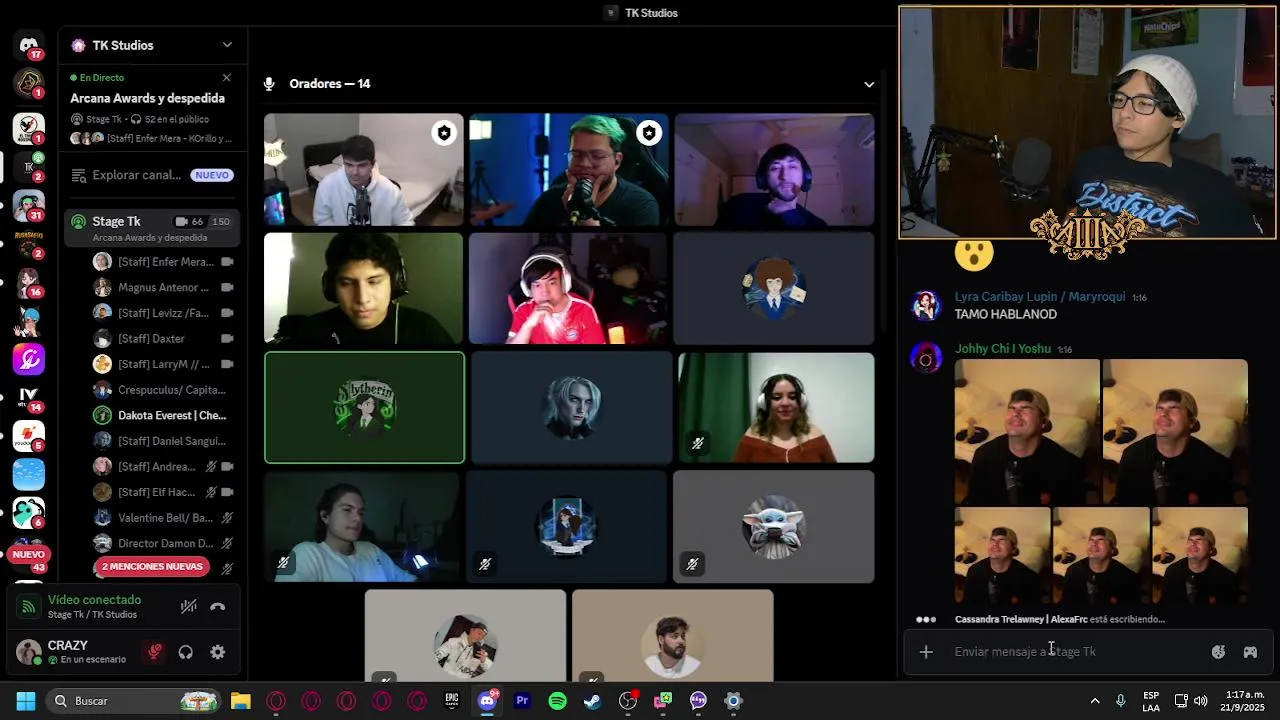Open the server with 31 unread badge

pyautogui.click(x=28, y=205)
